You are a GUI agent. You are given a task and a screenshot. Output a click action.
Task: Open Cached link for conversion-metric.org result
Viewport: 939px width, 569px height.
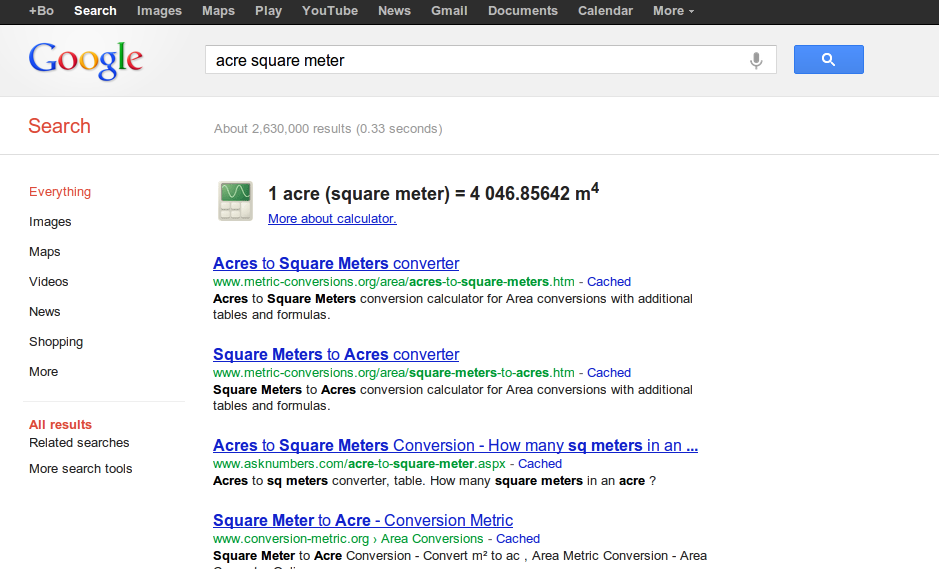pos(518,538)
